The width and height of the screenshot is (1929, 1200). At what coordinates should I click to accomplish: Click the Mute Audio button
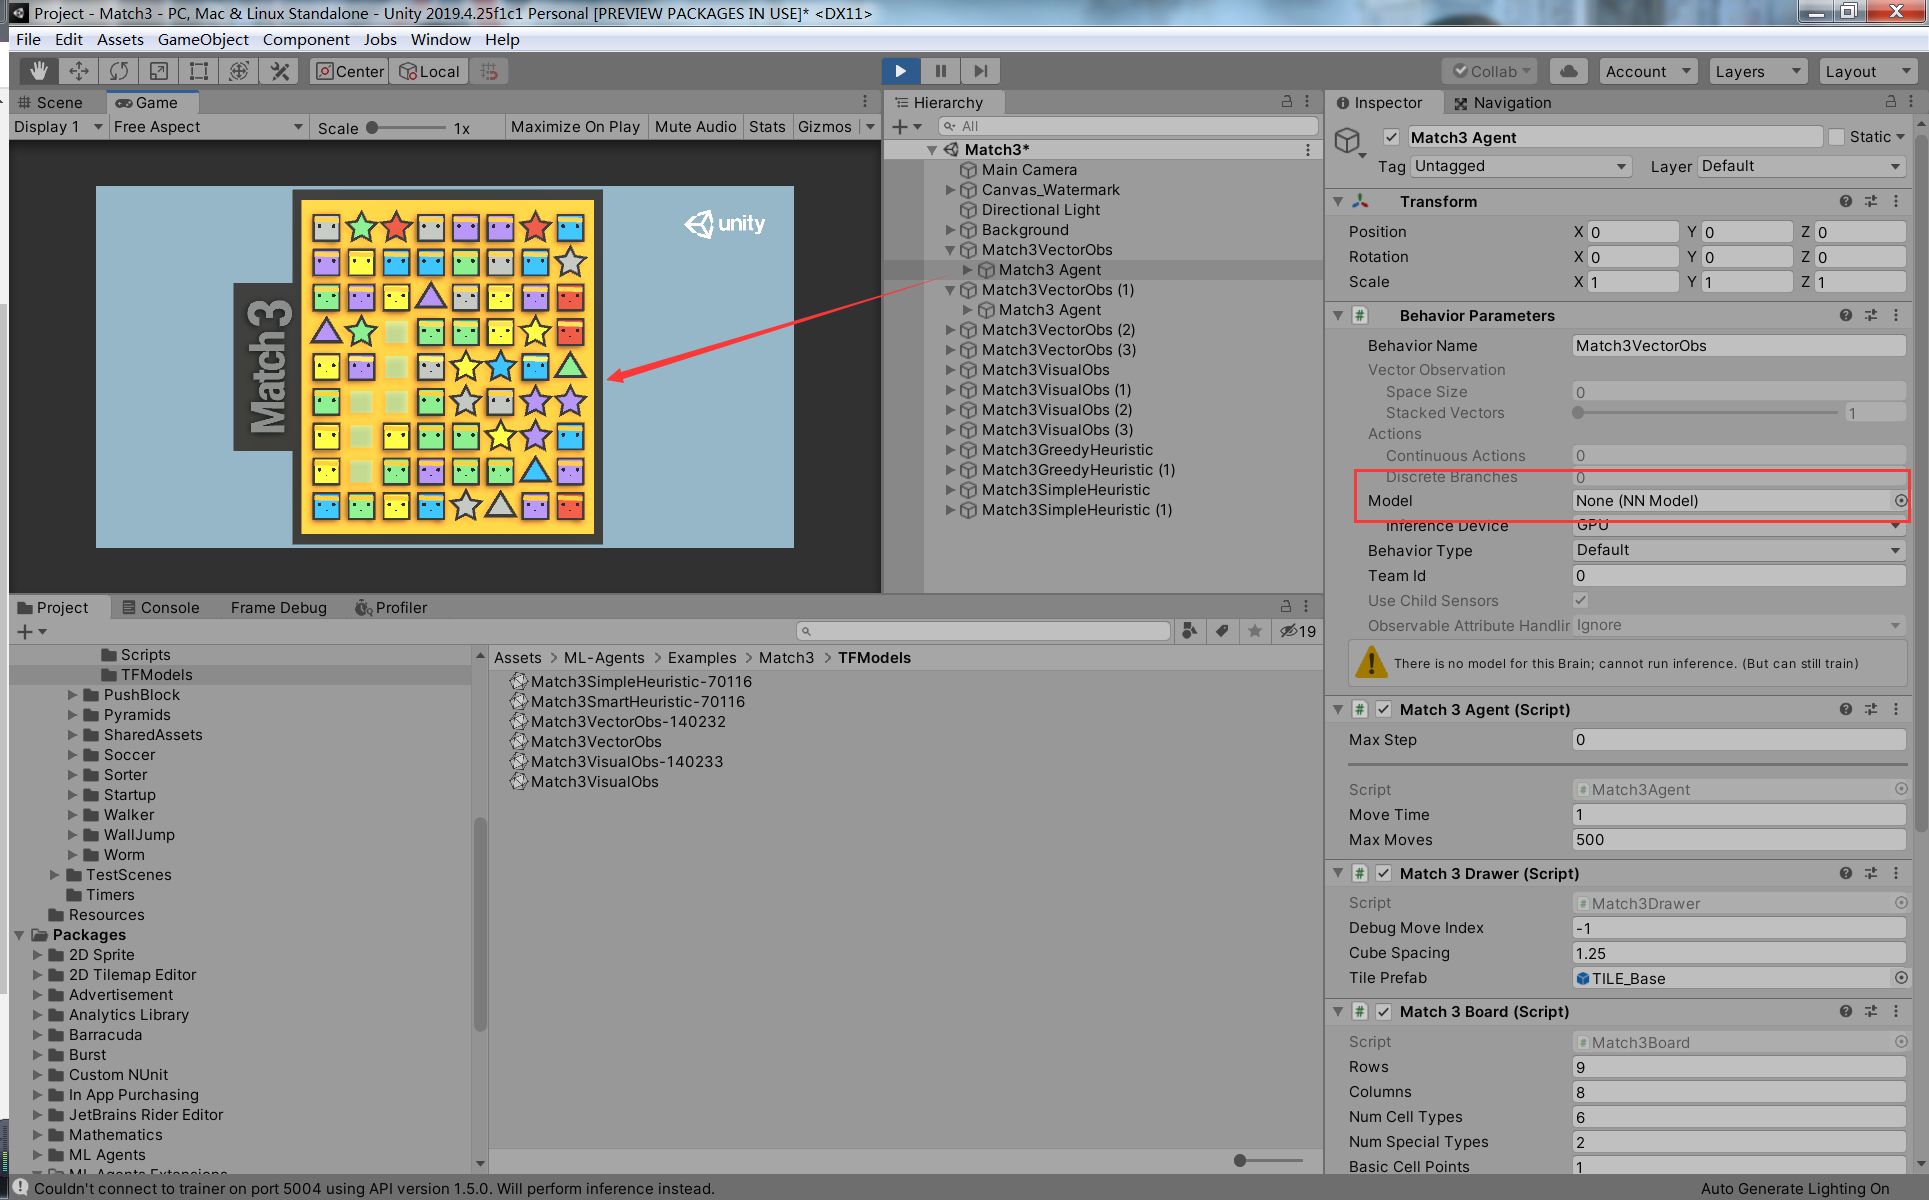click(695, 126)
